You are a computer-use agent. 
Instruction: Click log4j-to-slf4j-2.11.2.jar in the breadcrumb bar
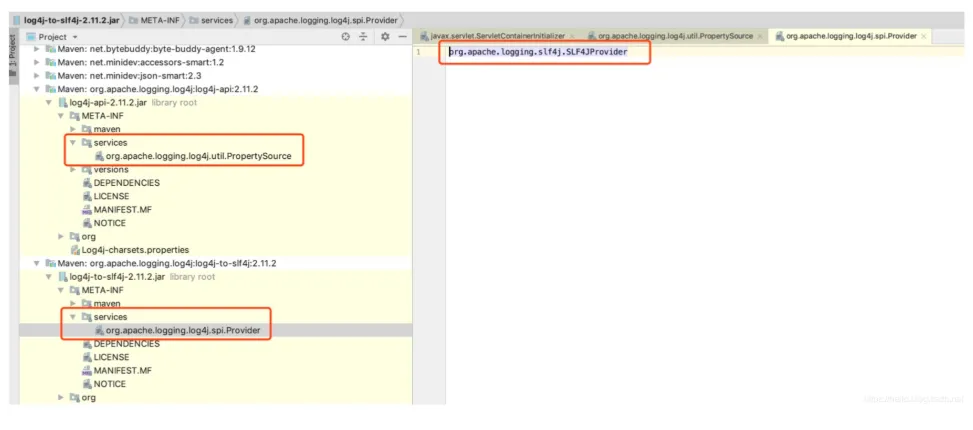tap(71, 20)
